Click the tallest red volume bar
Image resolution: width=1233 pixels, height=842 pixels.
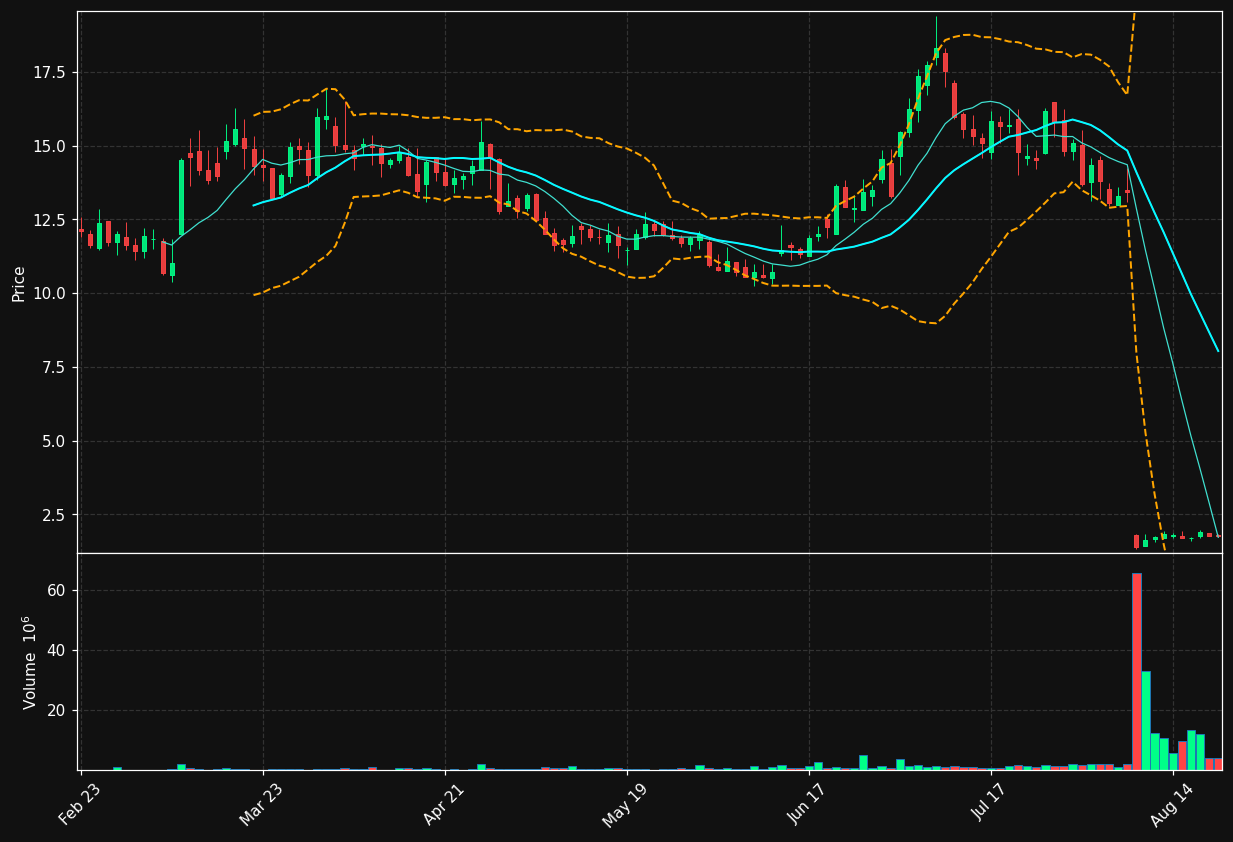click(x=1137, y=671)
